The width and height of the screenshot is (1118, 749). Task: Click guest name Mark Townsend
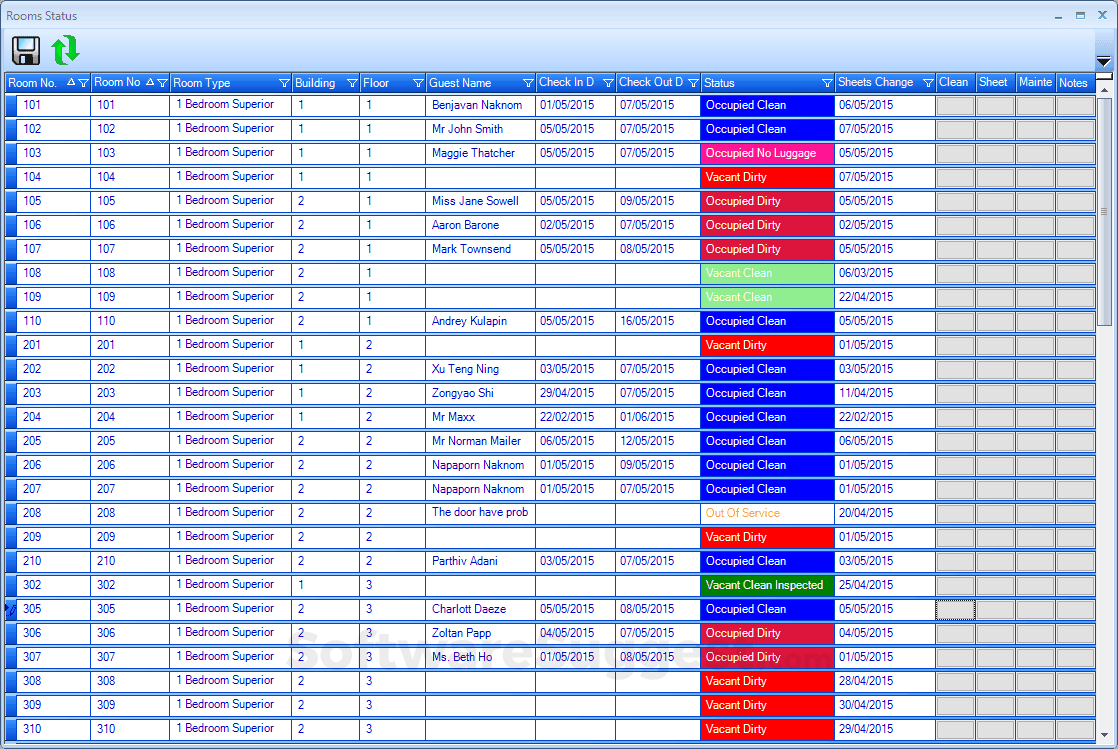(471, 250)
